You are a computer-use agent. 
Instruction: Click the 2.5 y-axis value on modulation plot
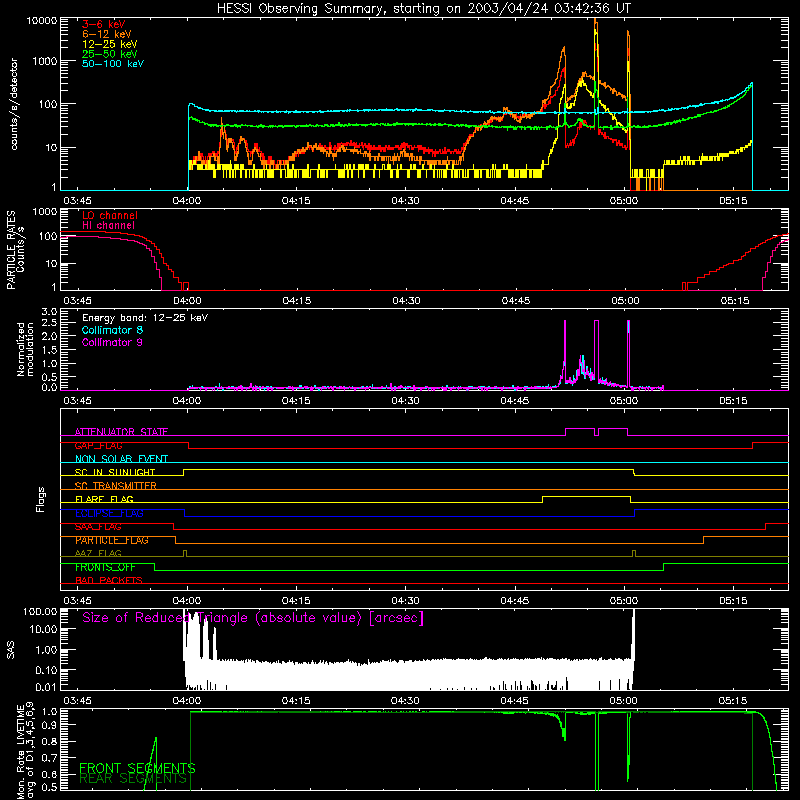tap(49, 323)
